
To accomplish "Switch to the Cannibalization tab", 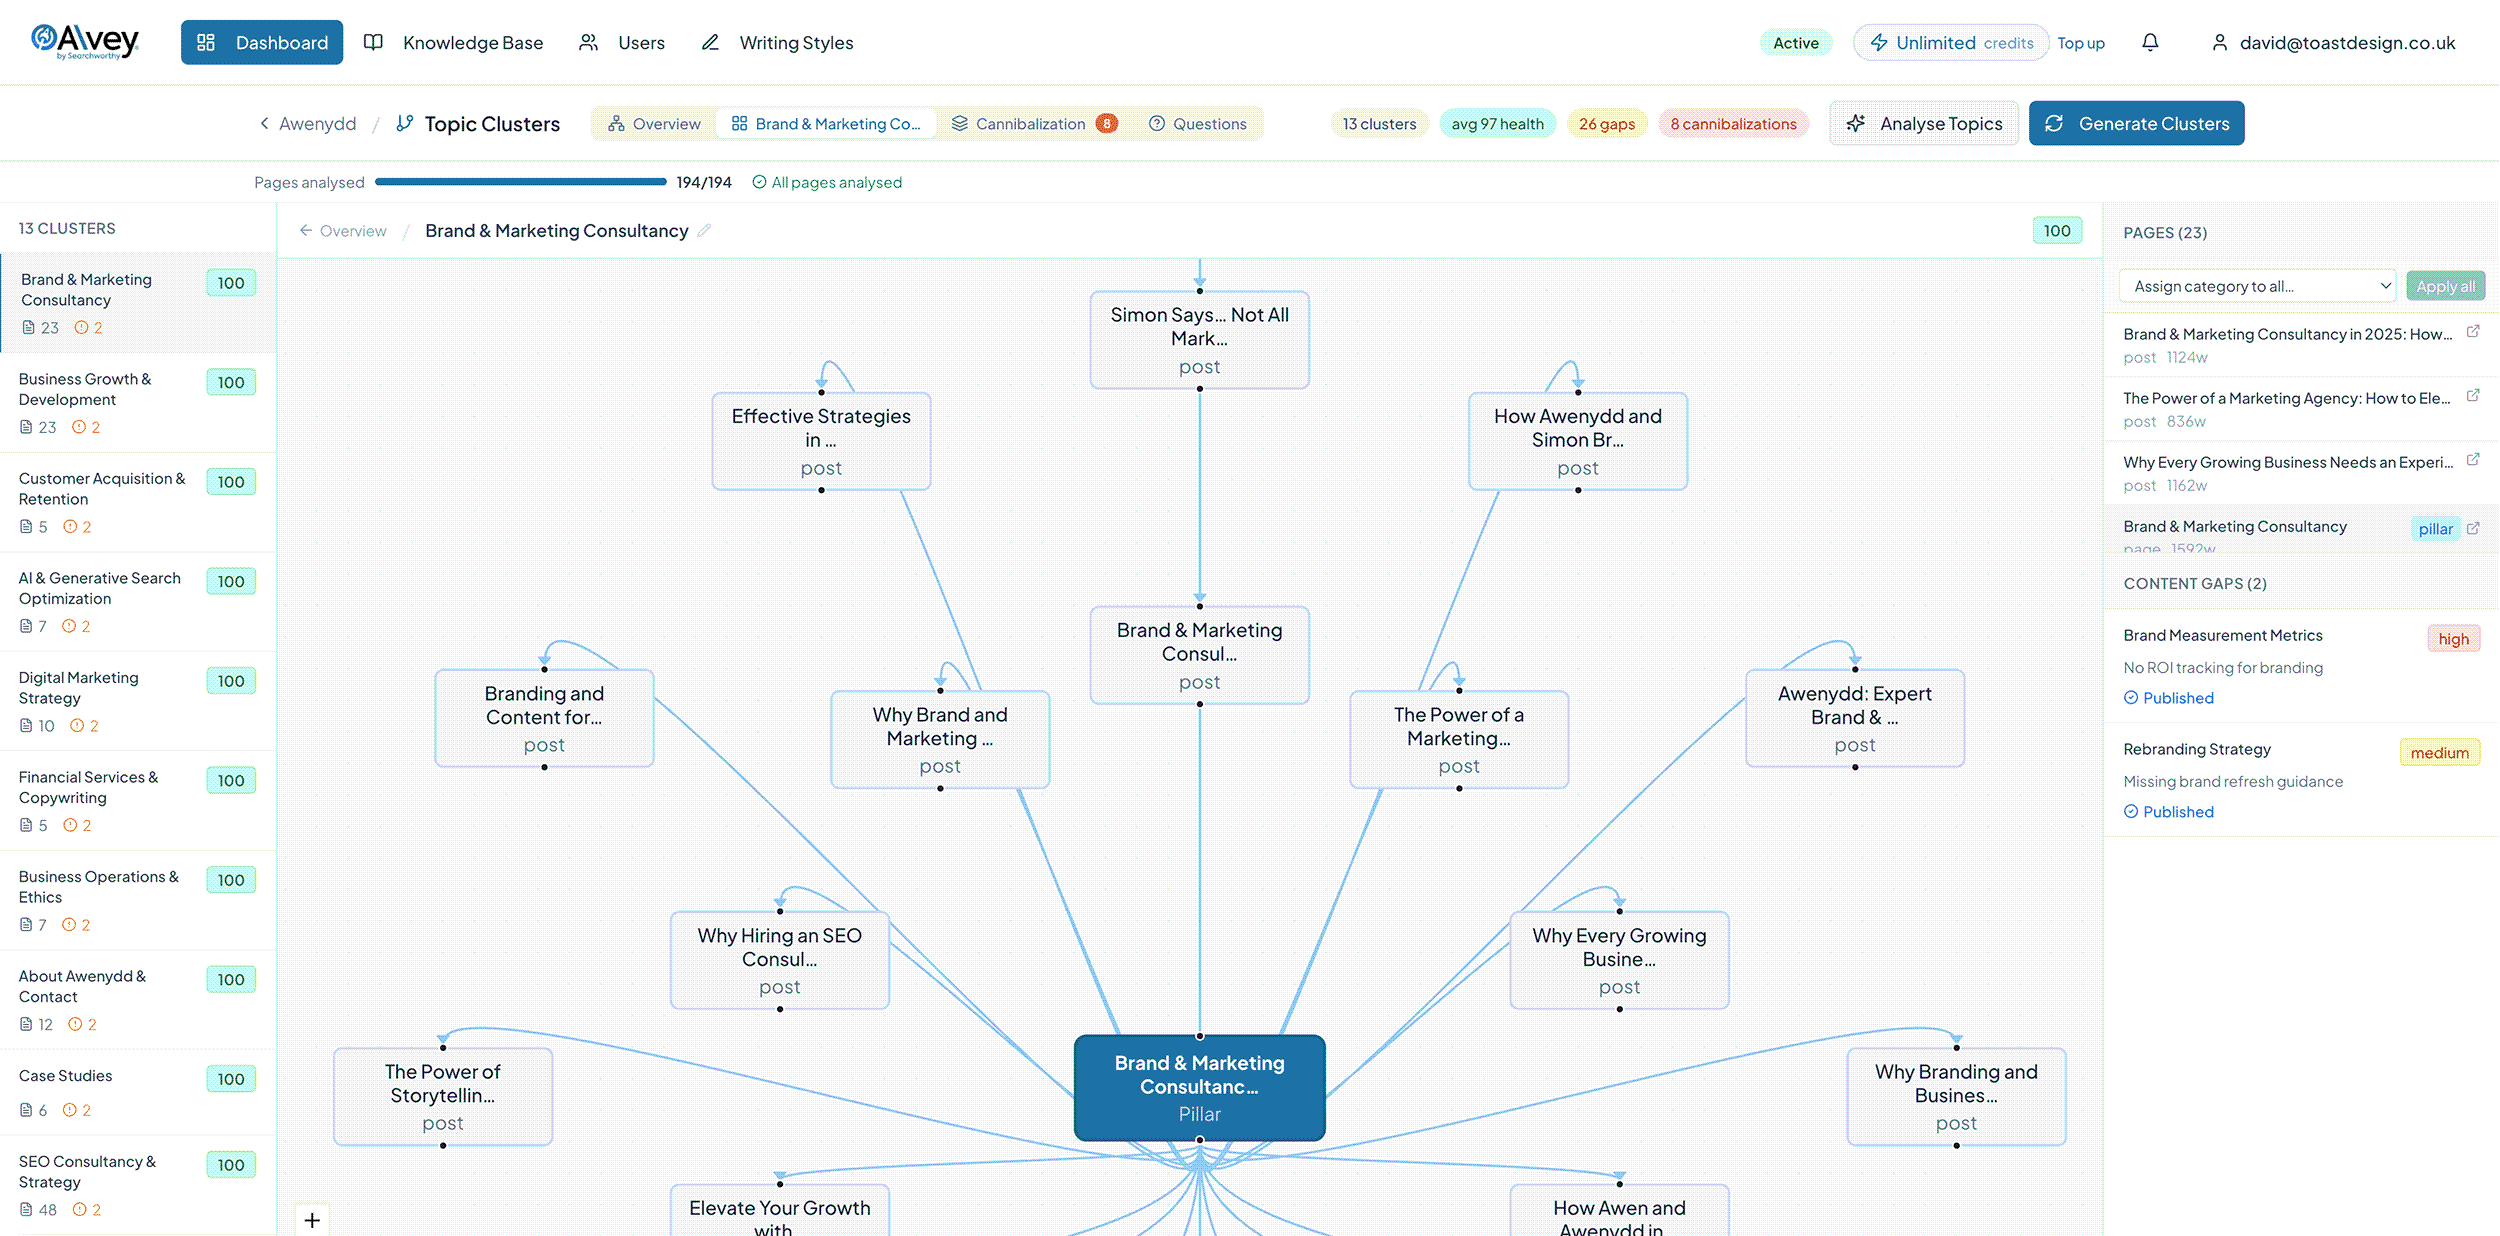I will pyautogui.click(x=1034, y=123).
